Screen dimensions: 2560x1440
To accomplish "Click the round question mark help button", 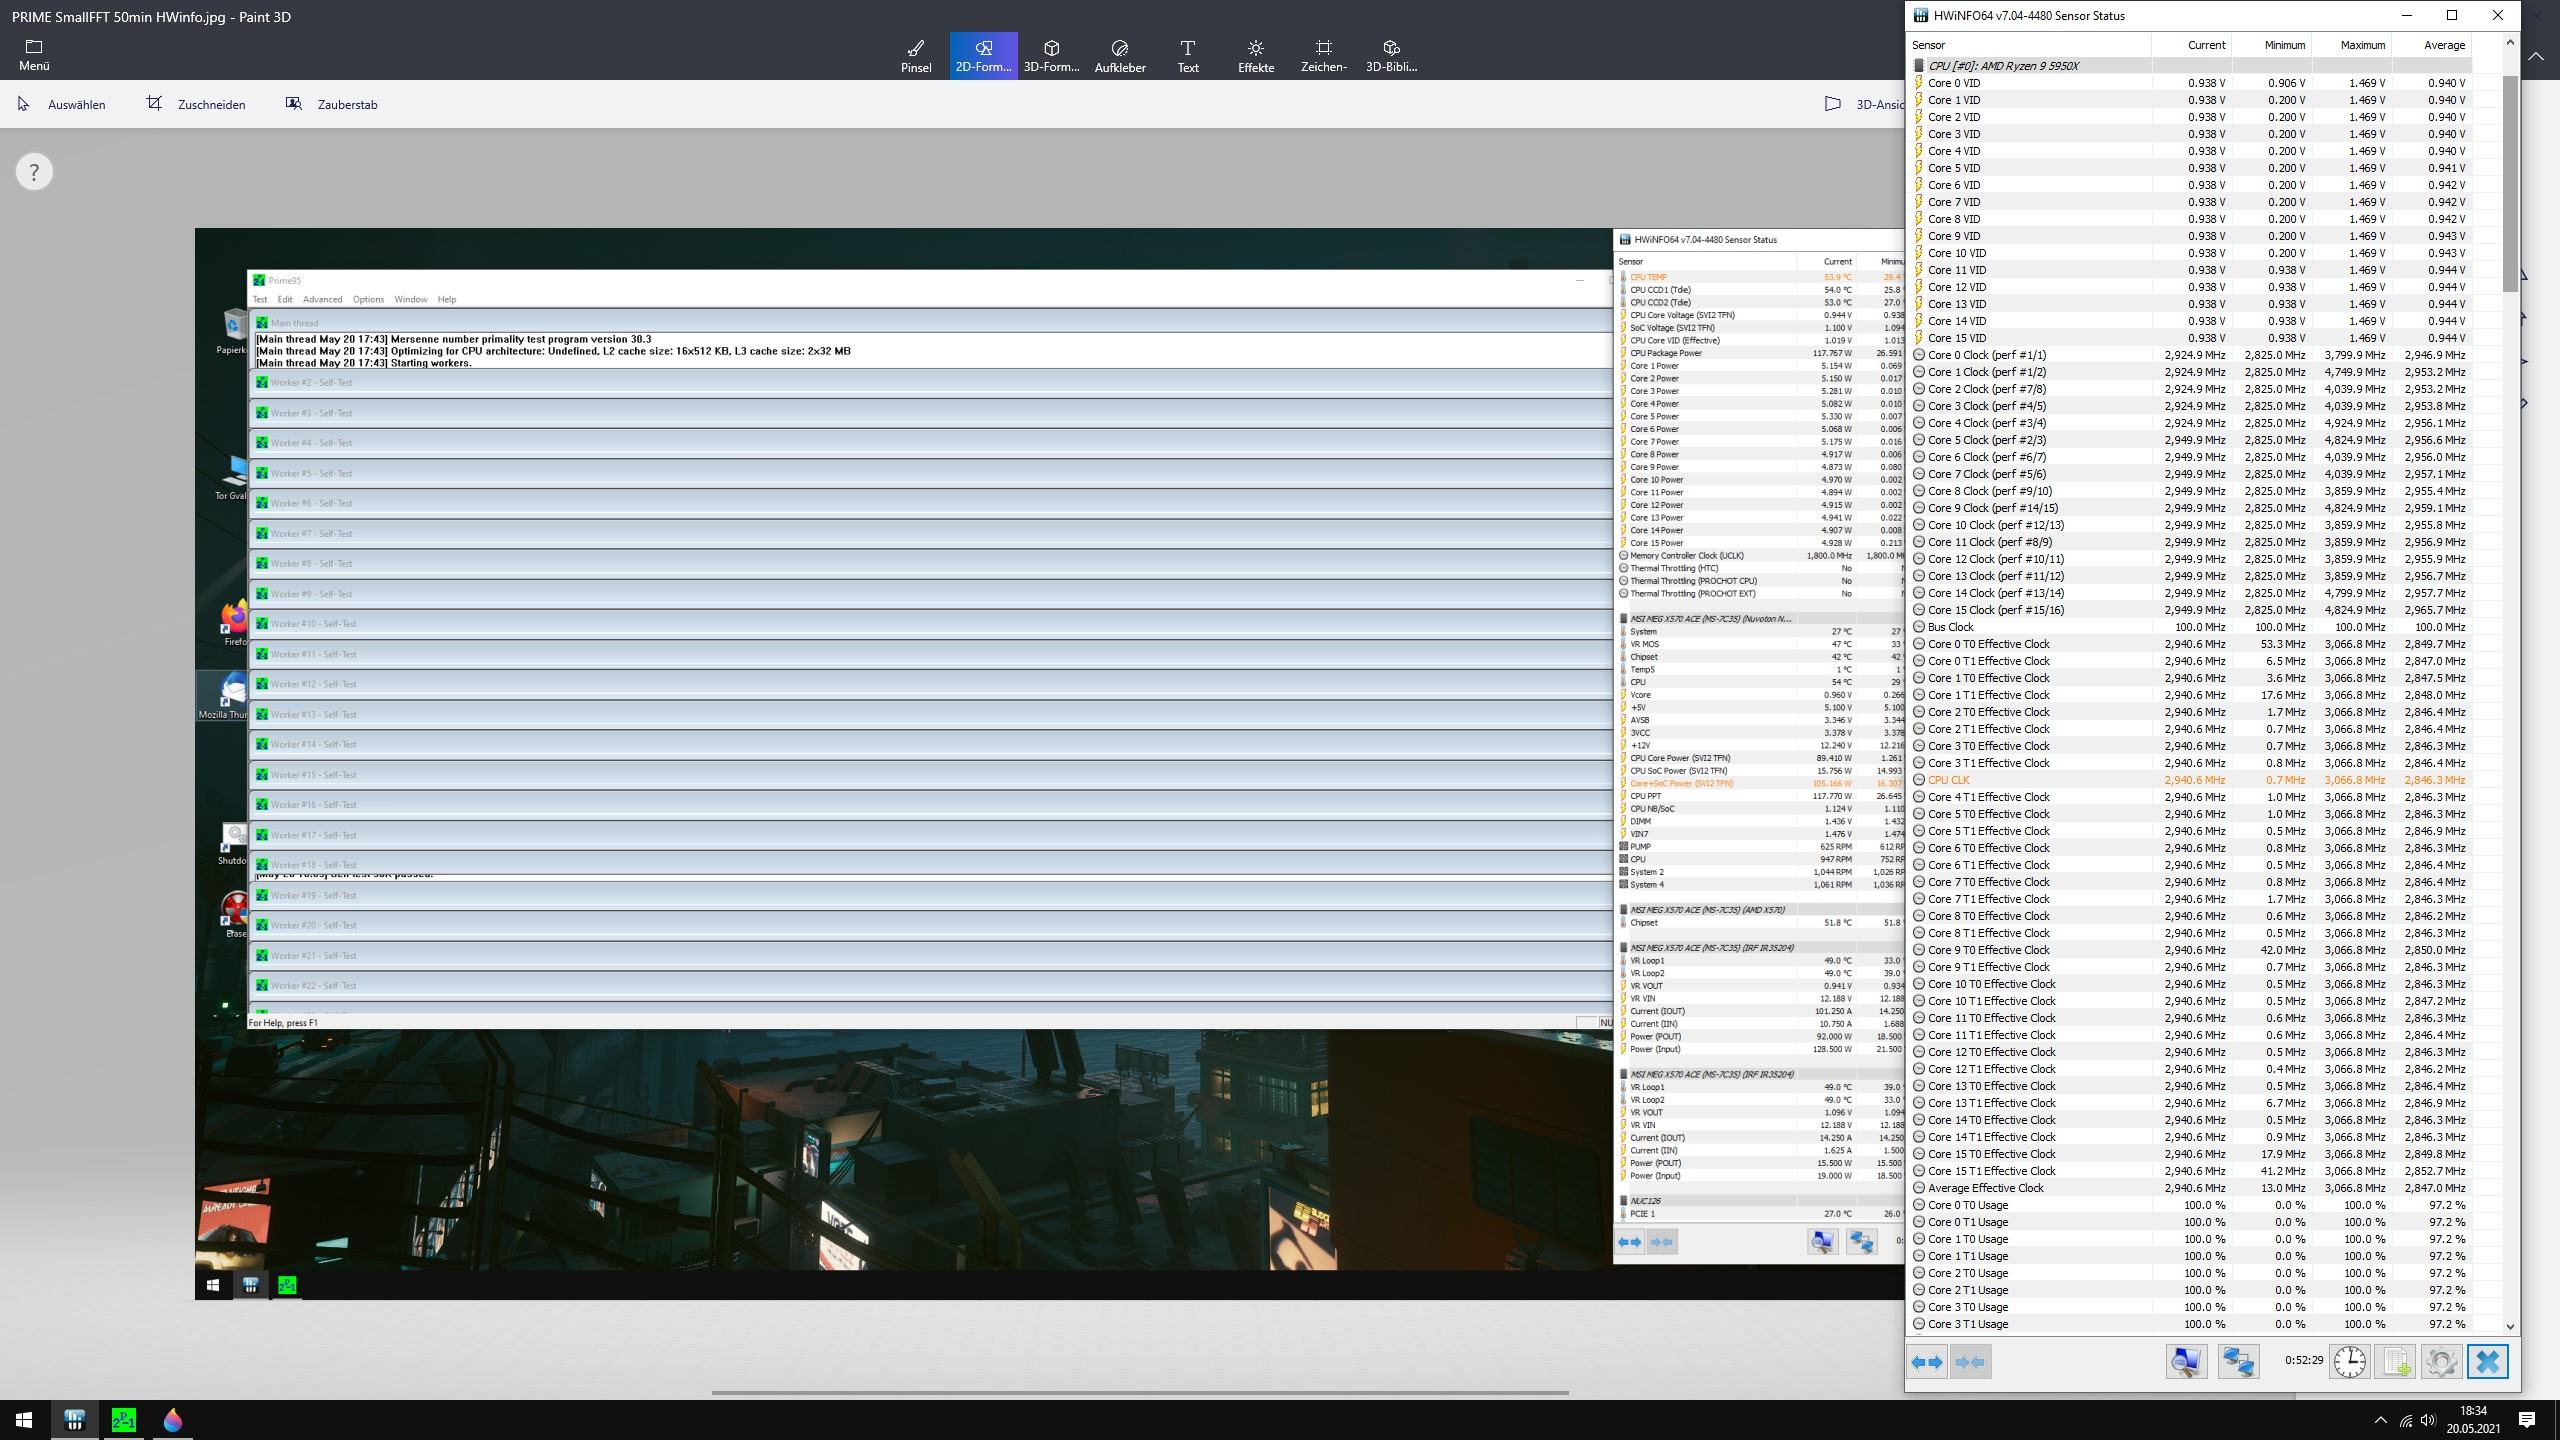I will point(34,172).
